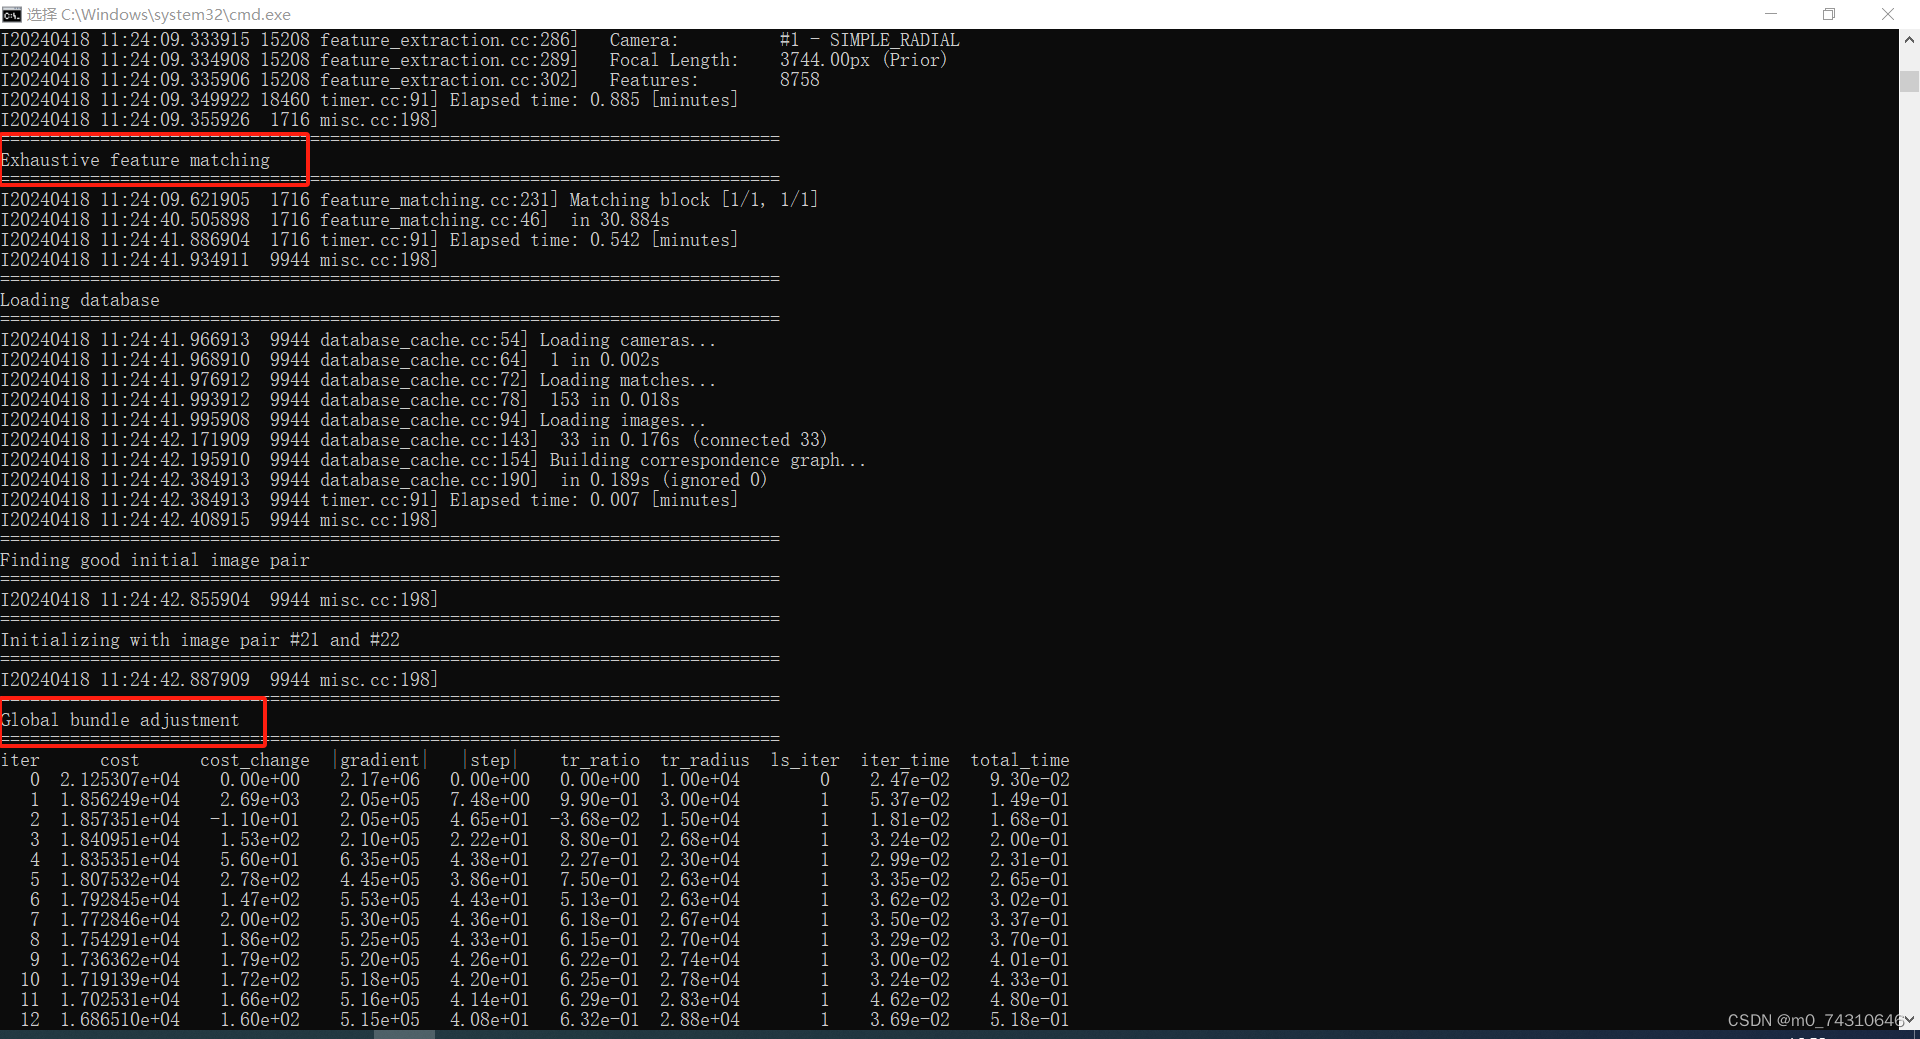1920x1039 pixels.
Task: Click the scrollbar up arrow
Action: 1908,40
